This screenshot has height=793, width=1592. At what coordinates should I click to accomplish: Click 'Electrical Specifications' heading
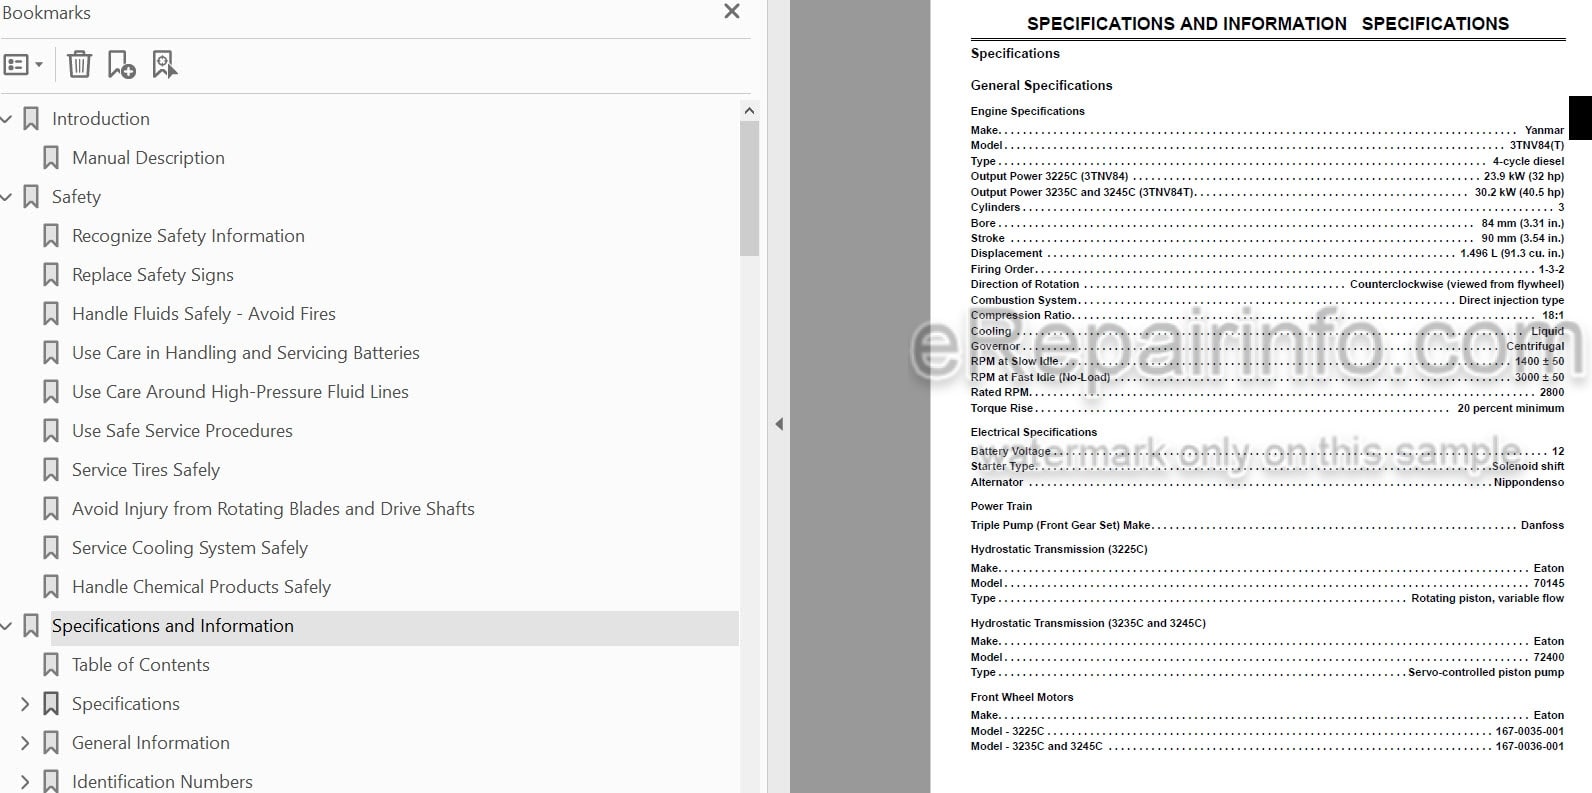[1033, 432]
